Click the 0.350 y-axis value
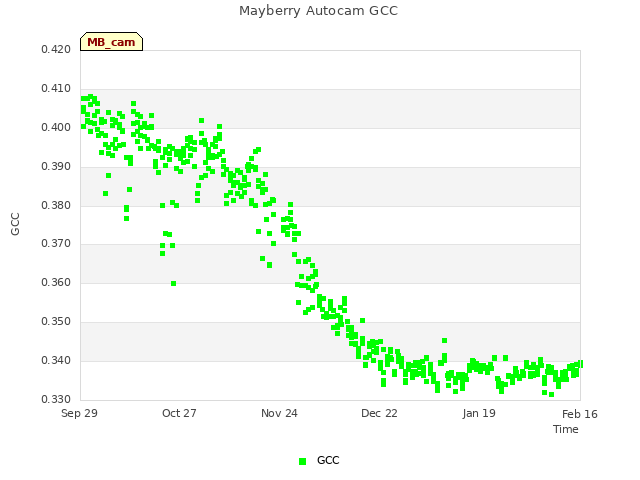Image resolution: width=640 pixels, height=480 pixels. [56, 322]
